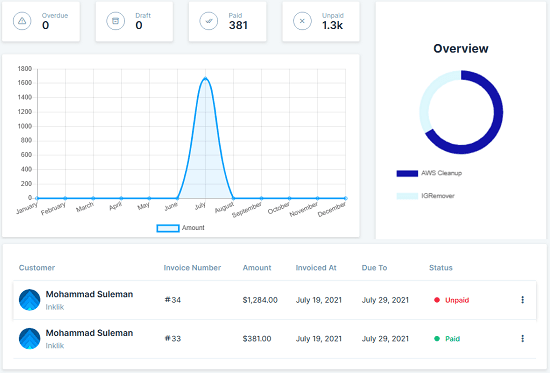Open the three-dot menu for invoice #33
The image size is (550, 373).
(522, 338)
